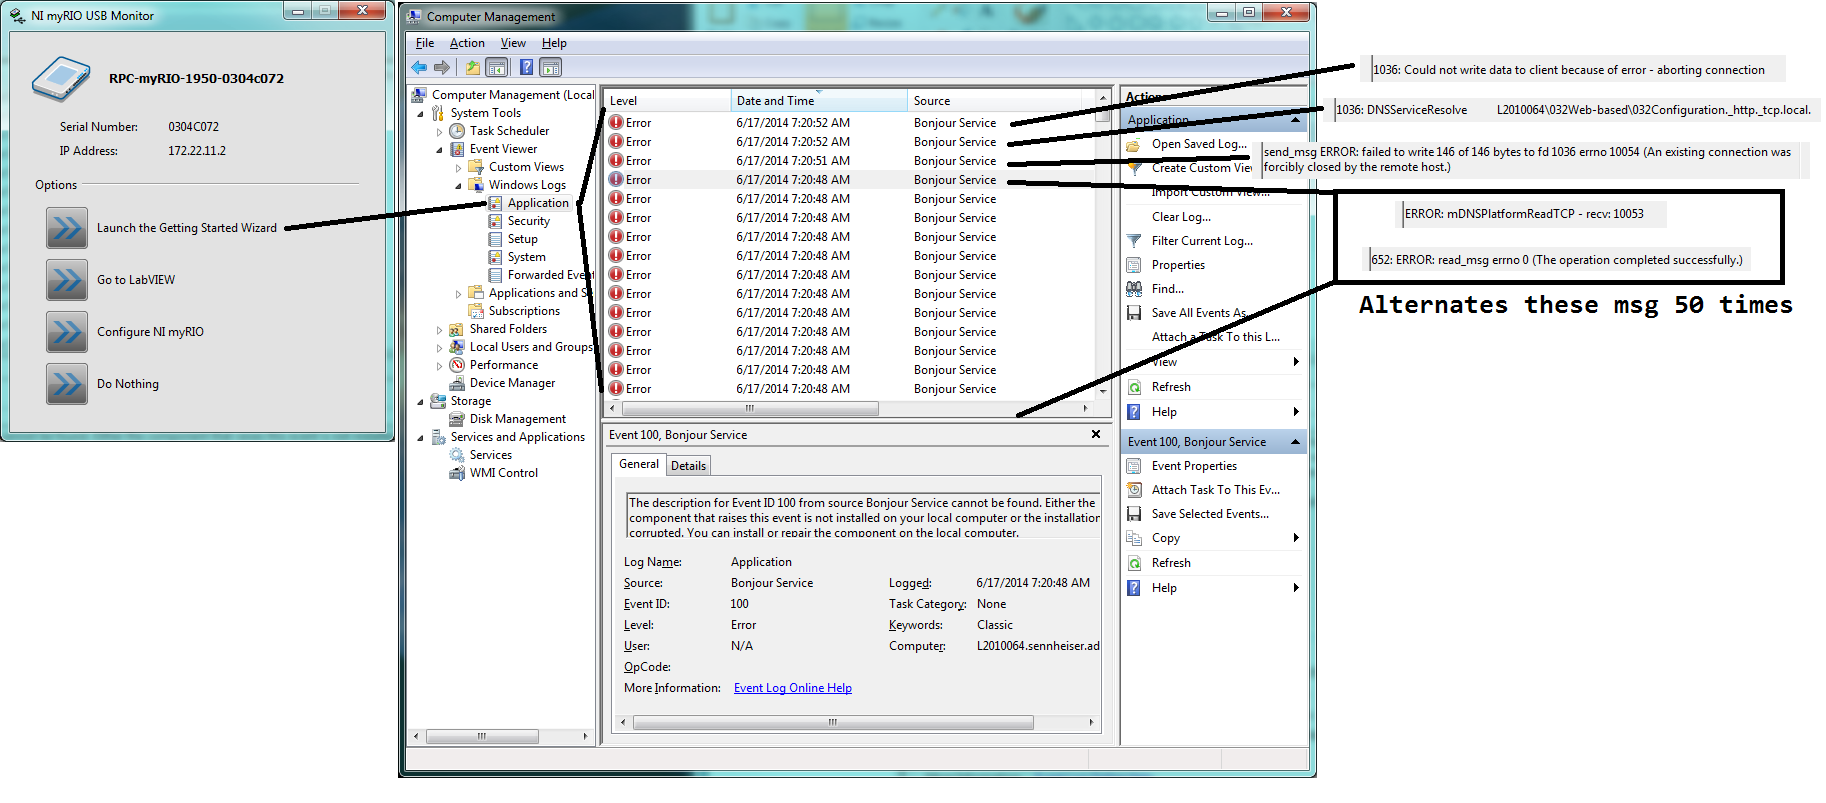Click the Open Saved Log folder icon
The height and width of the screenshot is (803, 1826).
pyautogui.click(x=1134, y=144)
